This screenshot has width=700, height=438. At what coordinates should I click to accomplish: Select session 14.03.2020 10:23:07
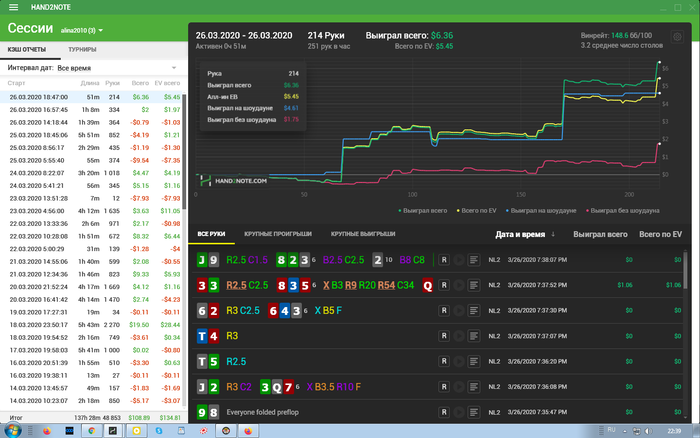pyautogui.click(x=93, y=400)
